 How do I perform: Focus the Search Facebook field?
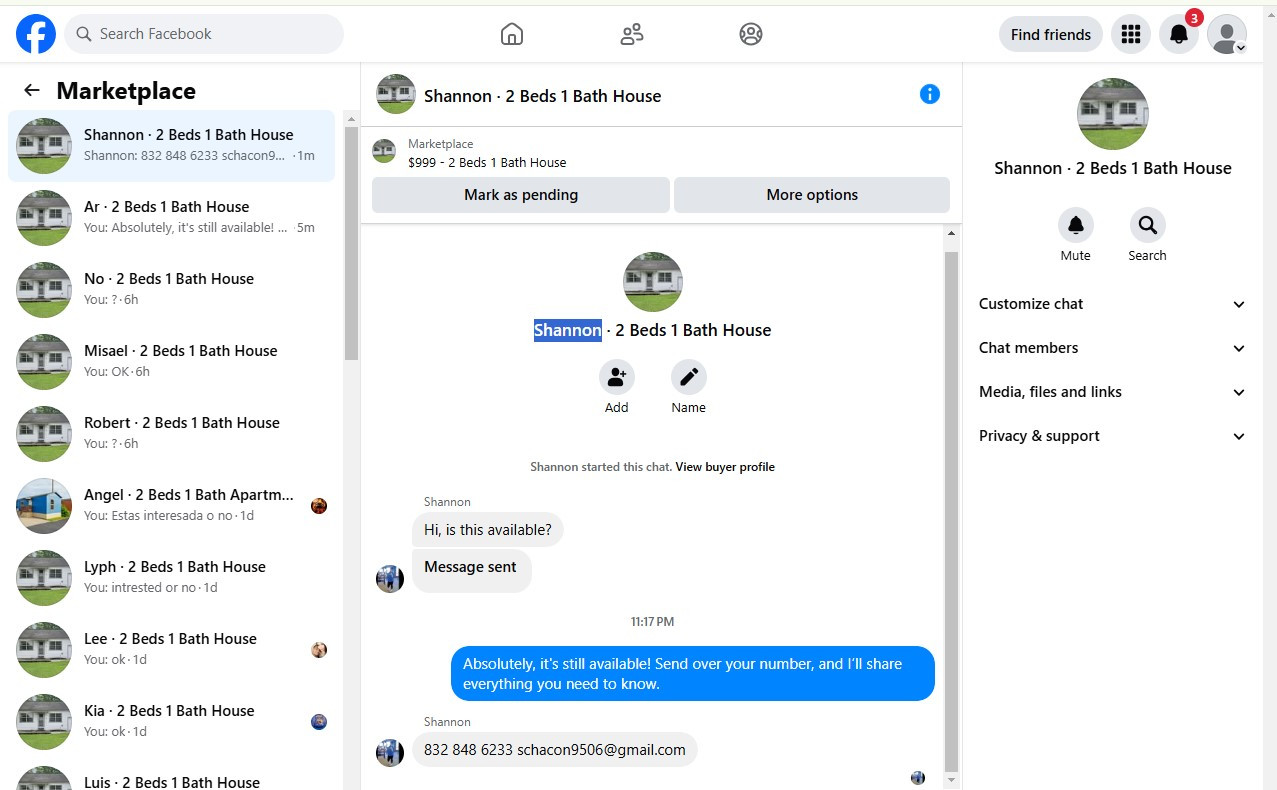[x=204, y=34]
